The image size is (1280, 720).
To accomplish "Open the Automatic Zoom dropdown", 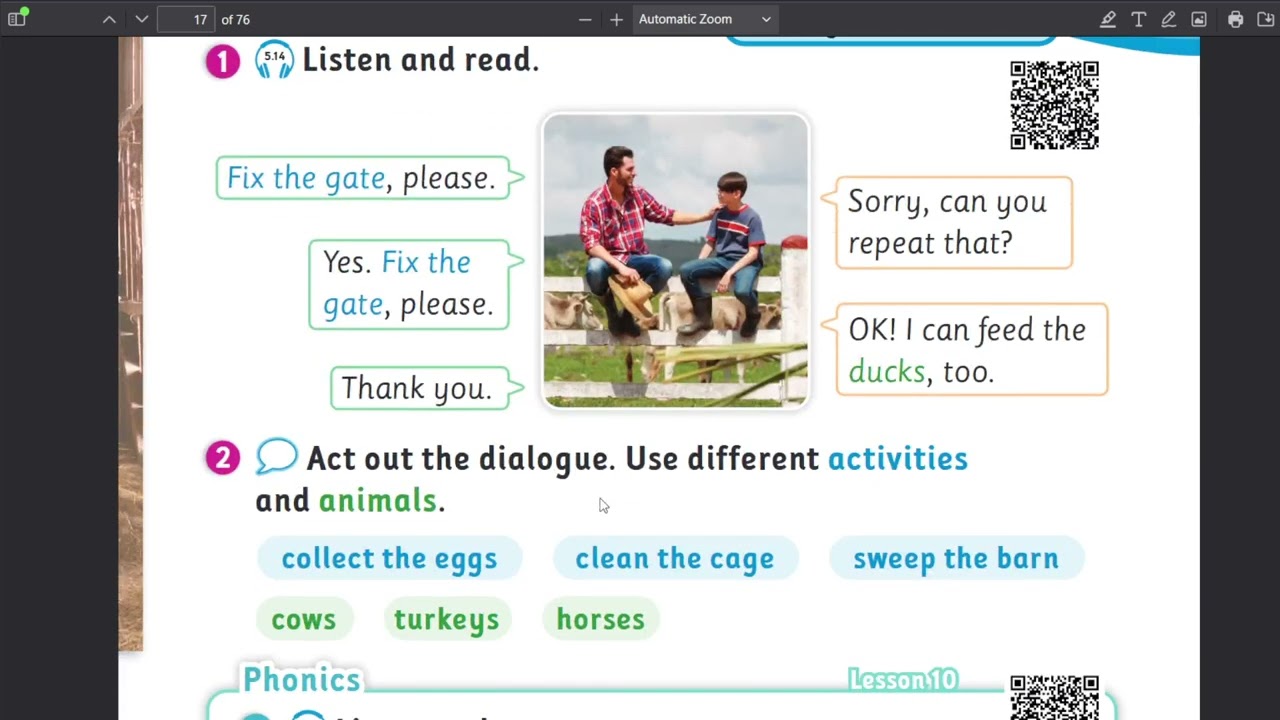I will tap(705, 19).
